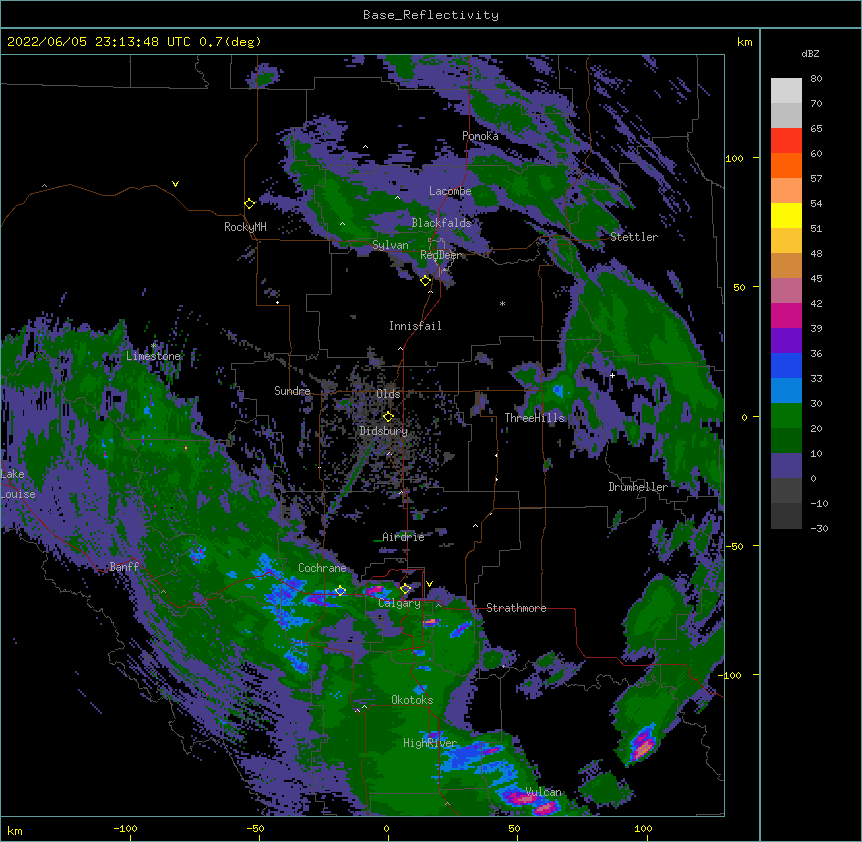Click the Airdrie label
Image resolution: width=862 pixels, height=842 pixels.
pos(404,537)
